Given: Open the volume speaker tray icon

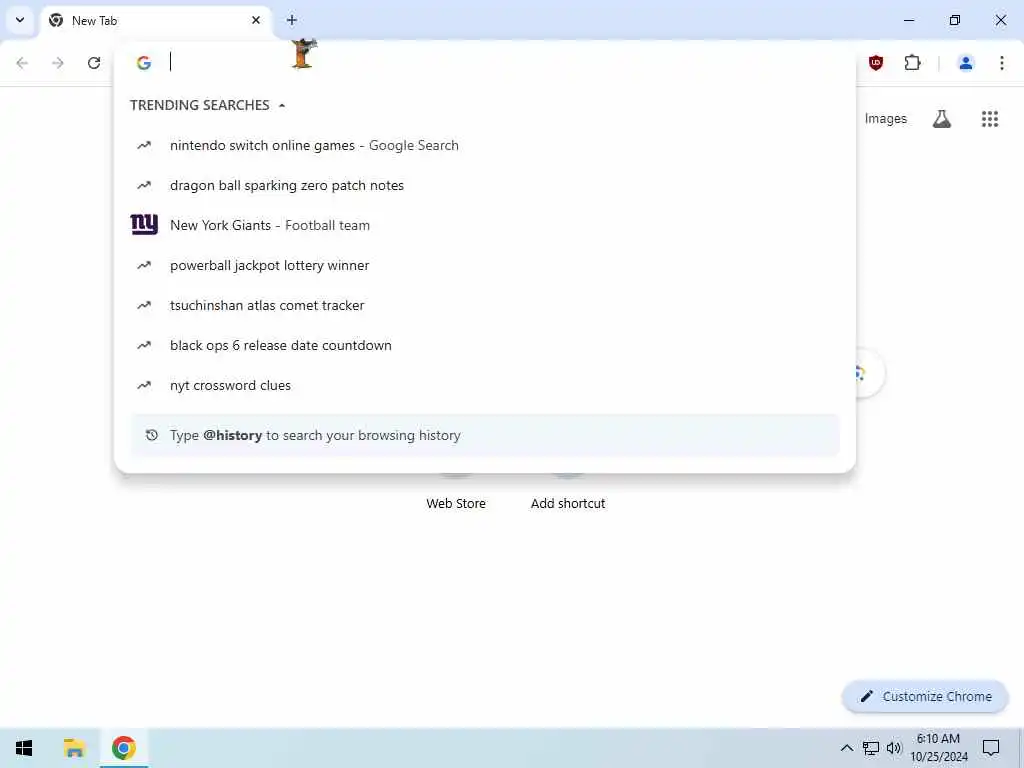Looking at the screenshot, I should (893, 748).
